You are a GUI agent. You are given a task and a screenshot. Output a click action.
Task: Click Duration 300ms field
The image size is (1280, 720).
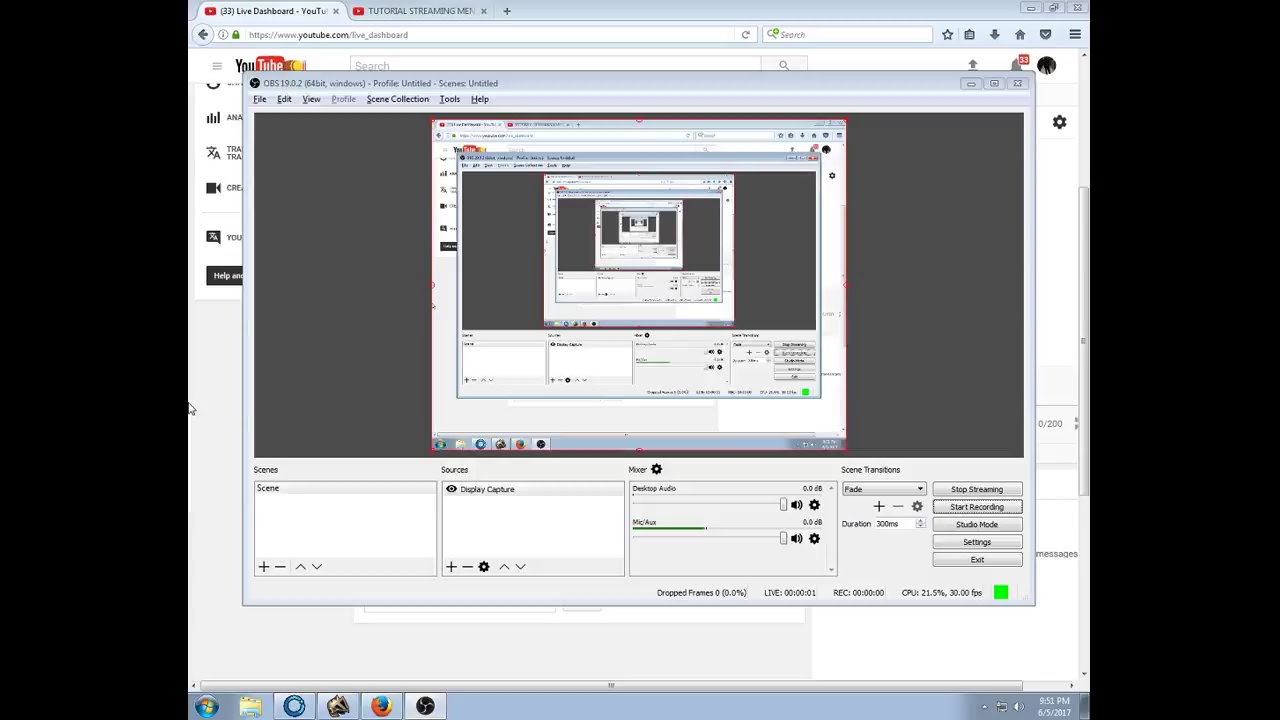[x=895, y=524]
